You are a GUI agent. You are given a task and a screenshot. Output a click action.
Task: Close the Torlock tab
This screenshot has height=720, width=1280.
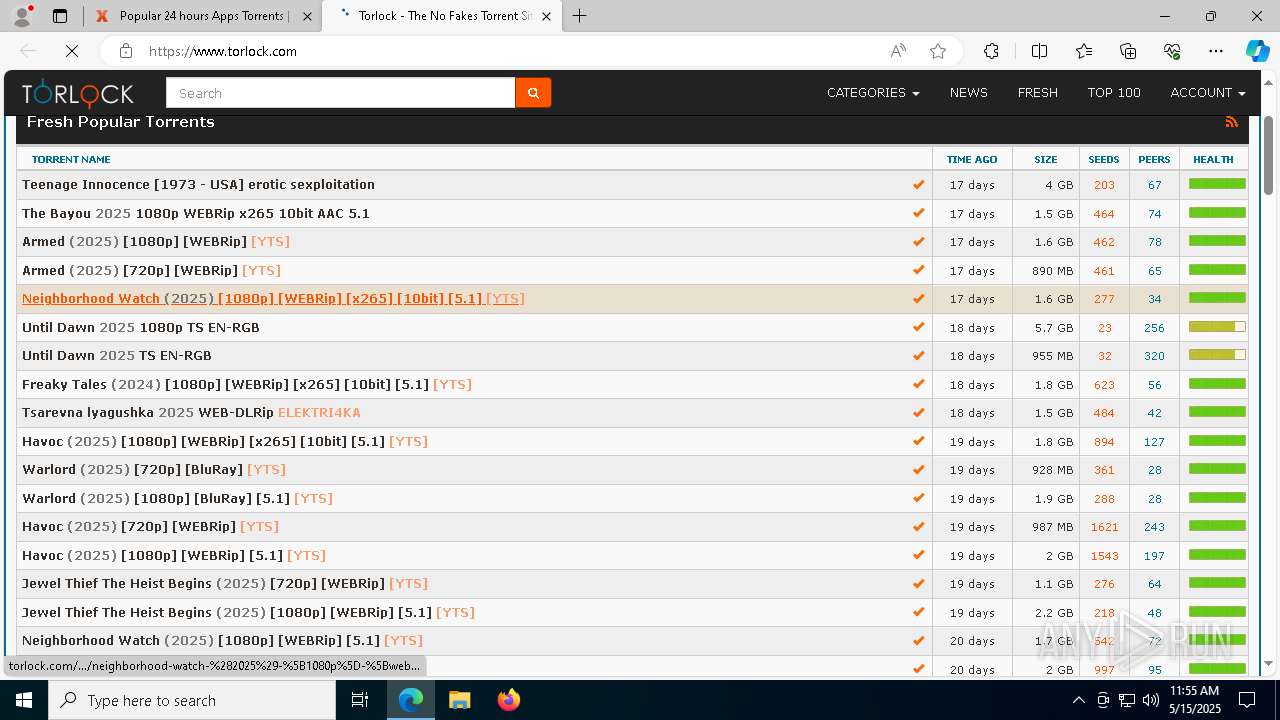point(546,16)
